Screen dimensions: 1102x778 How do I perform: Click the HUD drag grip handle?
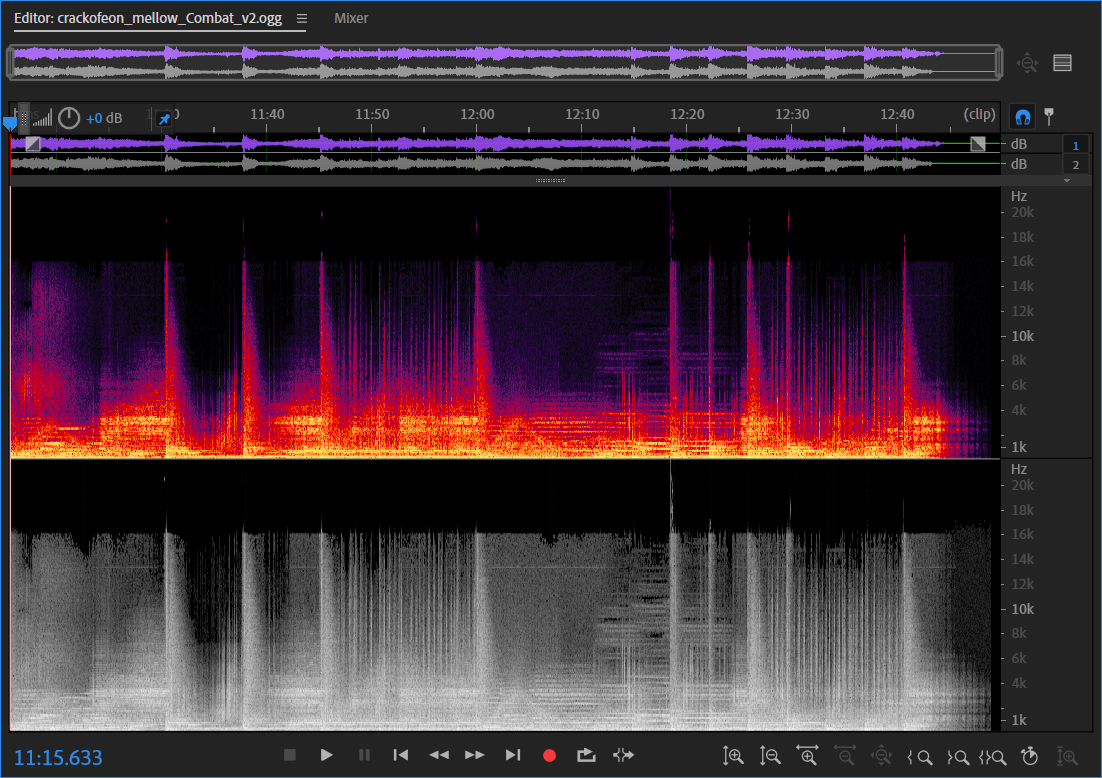(x=23, y=118)
